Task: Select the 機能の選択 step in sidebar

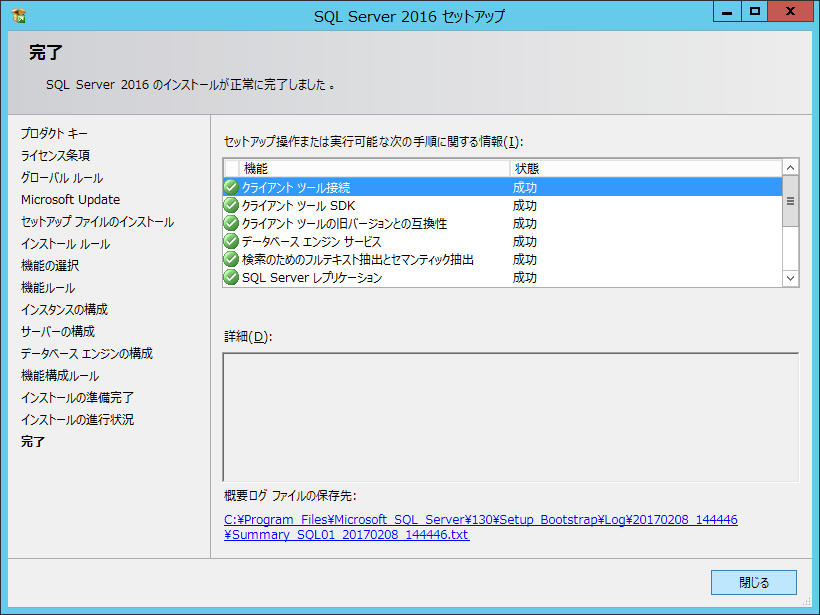Action: 50,265
